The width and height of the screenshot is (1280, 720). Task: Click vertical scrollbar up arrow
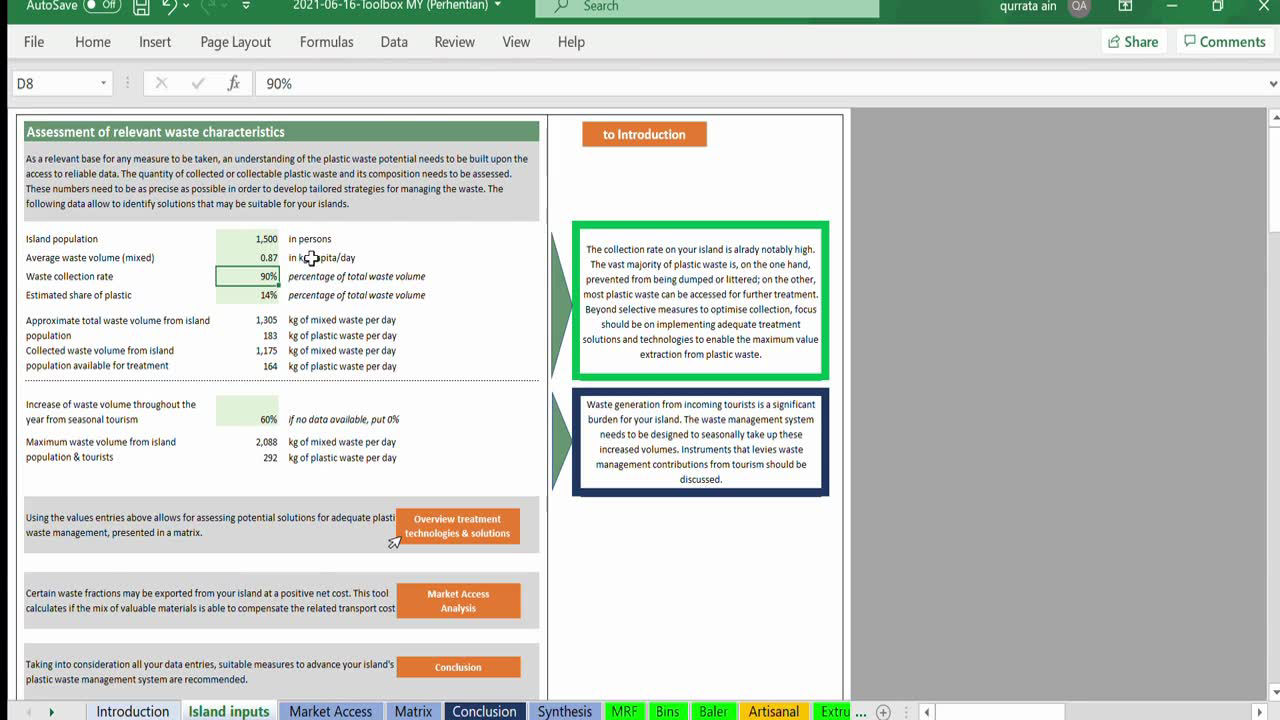point(1273,118)
